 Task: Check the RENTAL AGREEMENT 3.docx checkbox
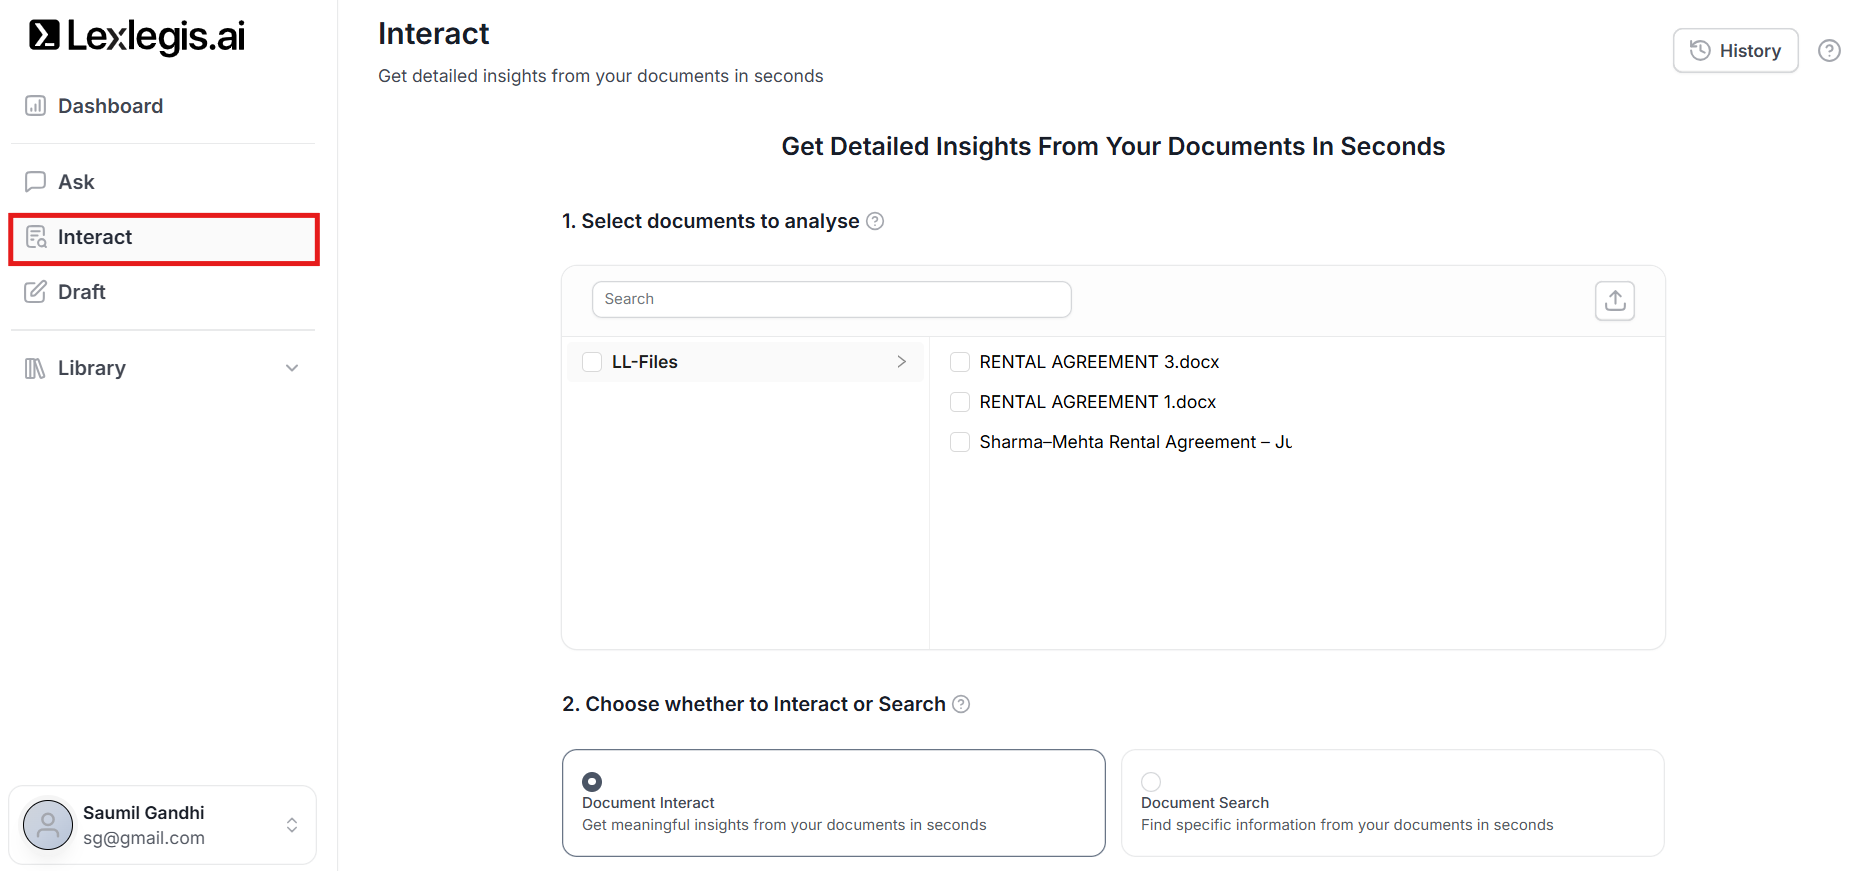(x=960, y=362)
